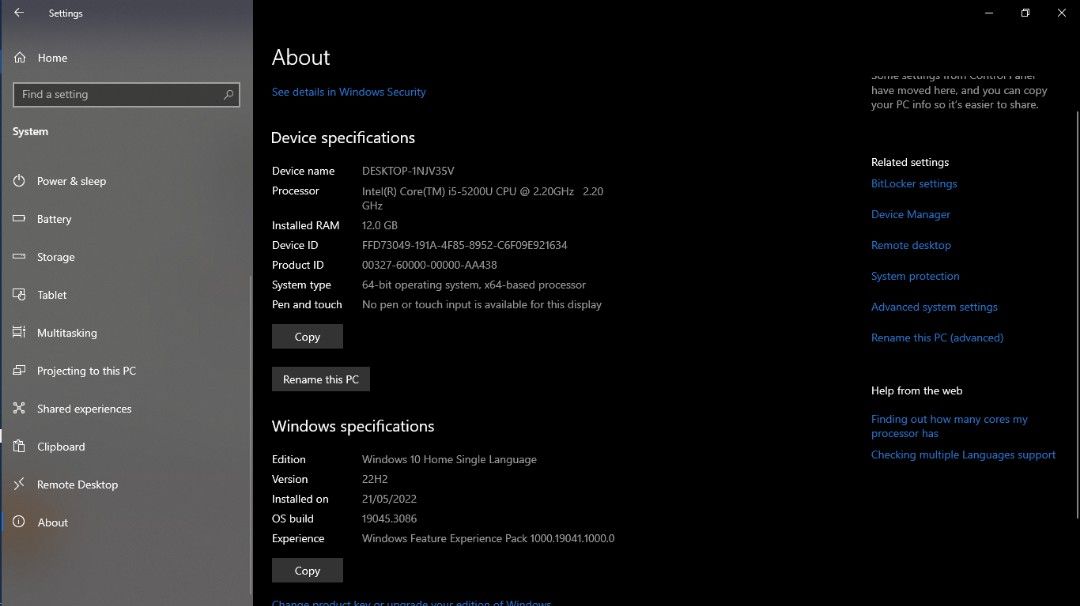Copy the device specifications
This screenshot has width=1080, height=606.
pos(307,337)
